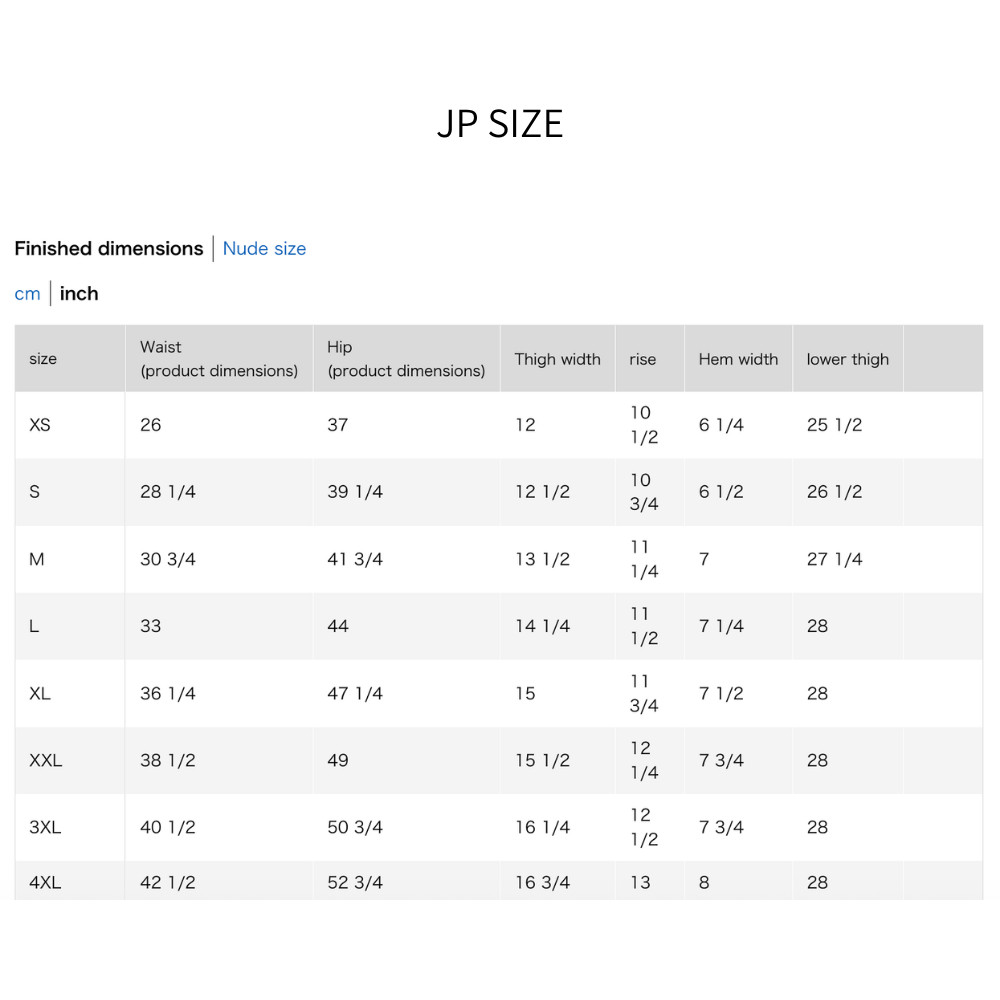Select inch unit option

click(79, 294)
